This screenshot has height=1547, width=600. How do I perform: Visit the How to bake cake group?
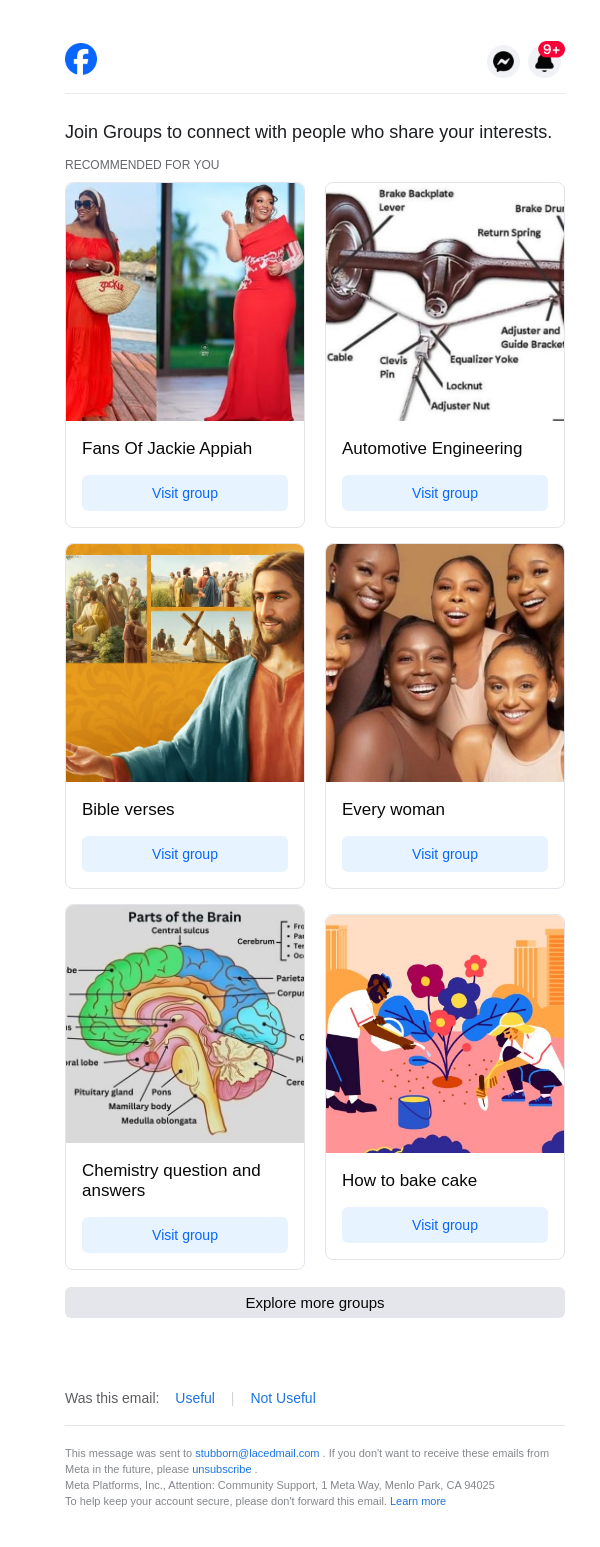click(445, 1225)
